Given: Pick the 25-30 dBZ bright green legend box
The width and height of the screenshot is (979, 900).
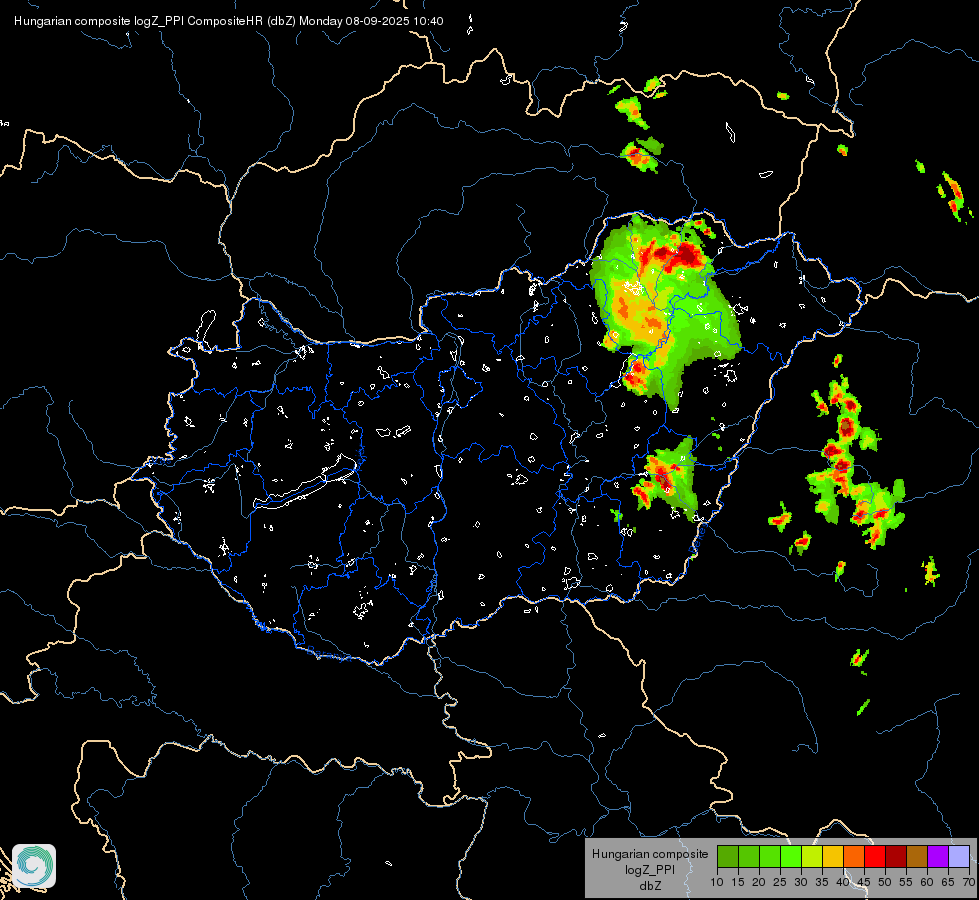Looking at the screenshot, I should pyautogui.click(x=791, y=856).
